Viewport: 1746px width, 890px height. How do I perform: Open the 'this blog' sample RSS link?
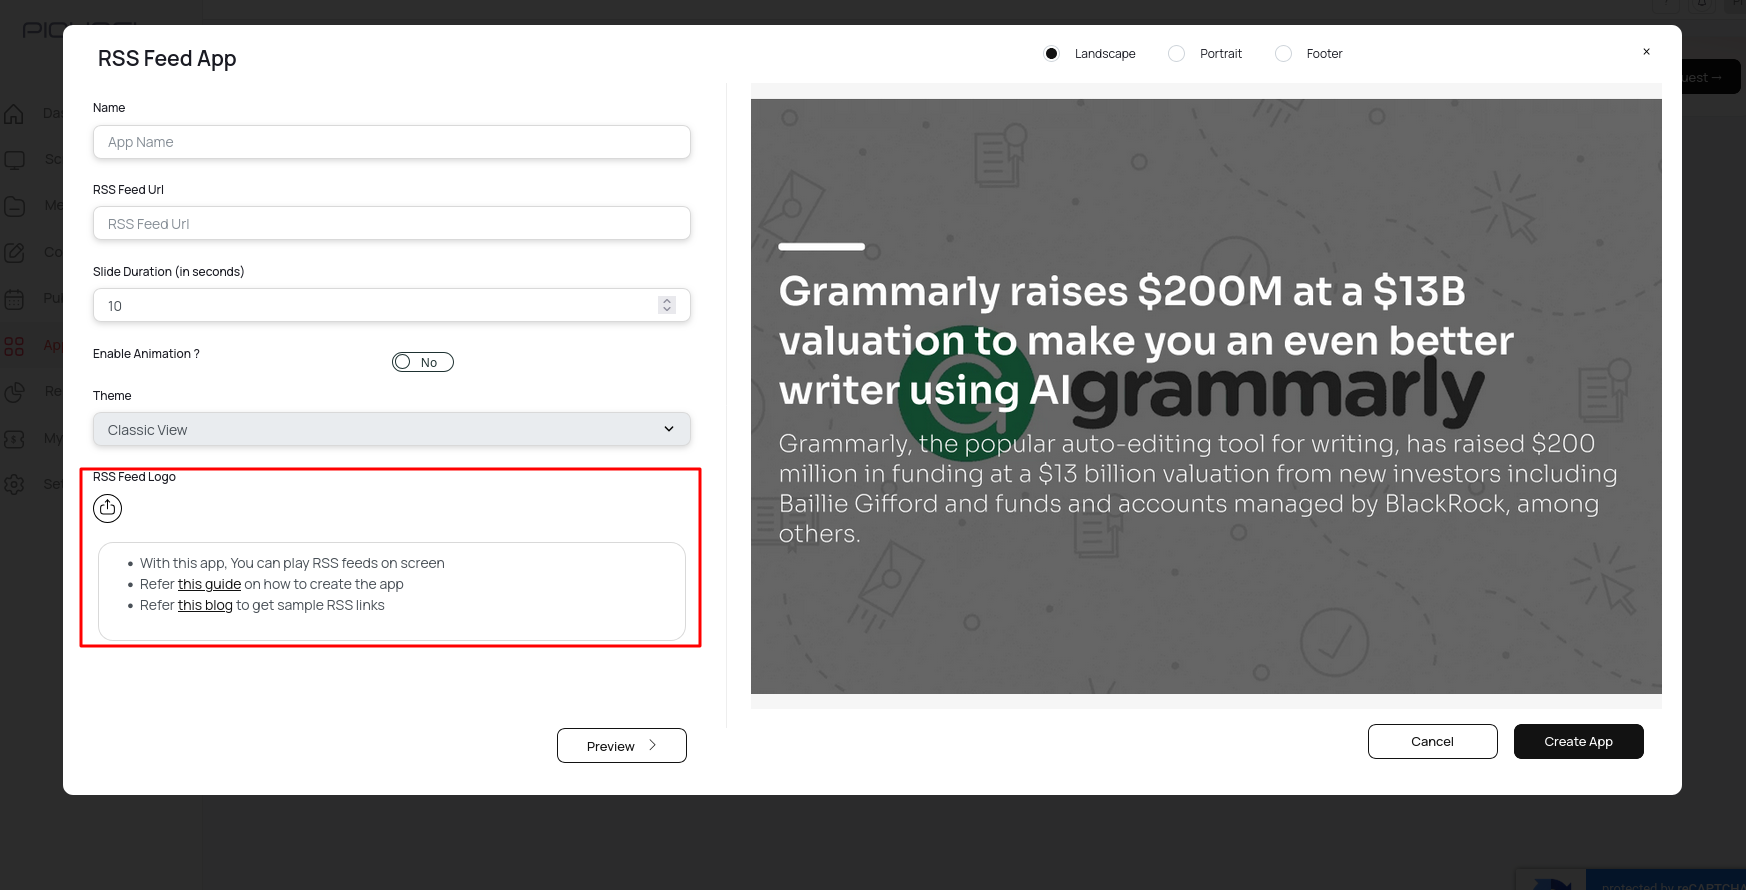click(x=205, y=605)
